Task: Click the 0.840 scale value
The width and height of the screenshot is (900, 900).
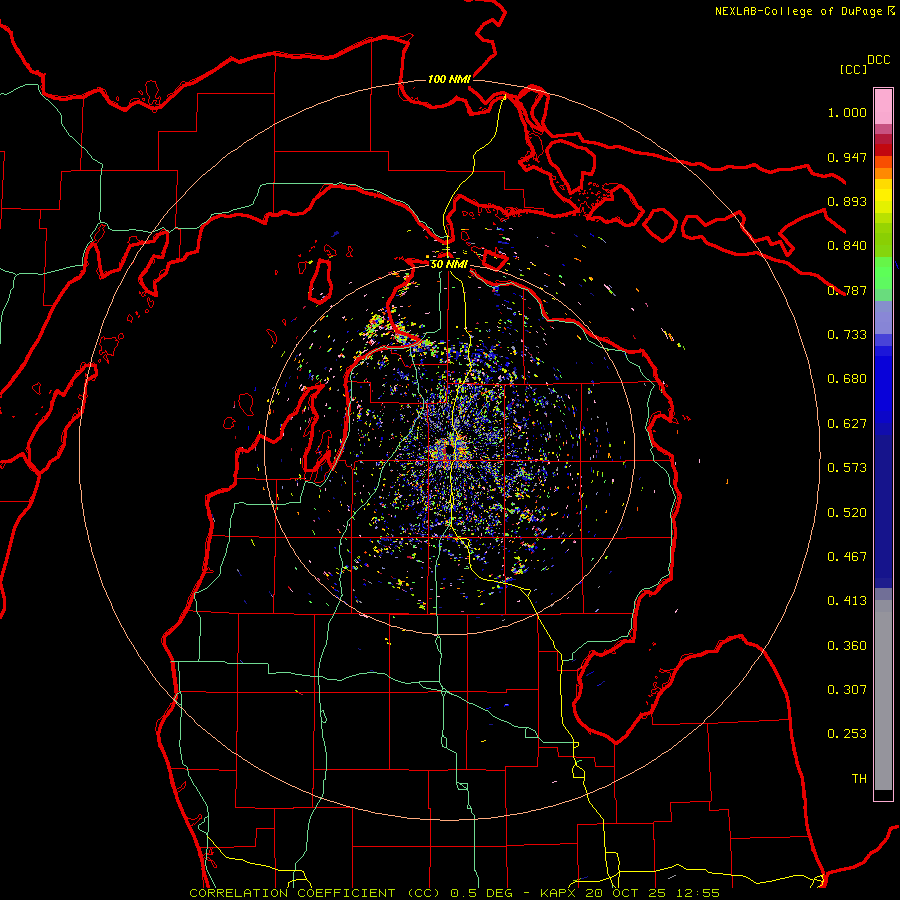Action: [847, 246]
